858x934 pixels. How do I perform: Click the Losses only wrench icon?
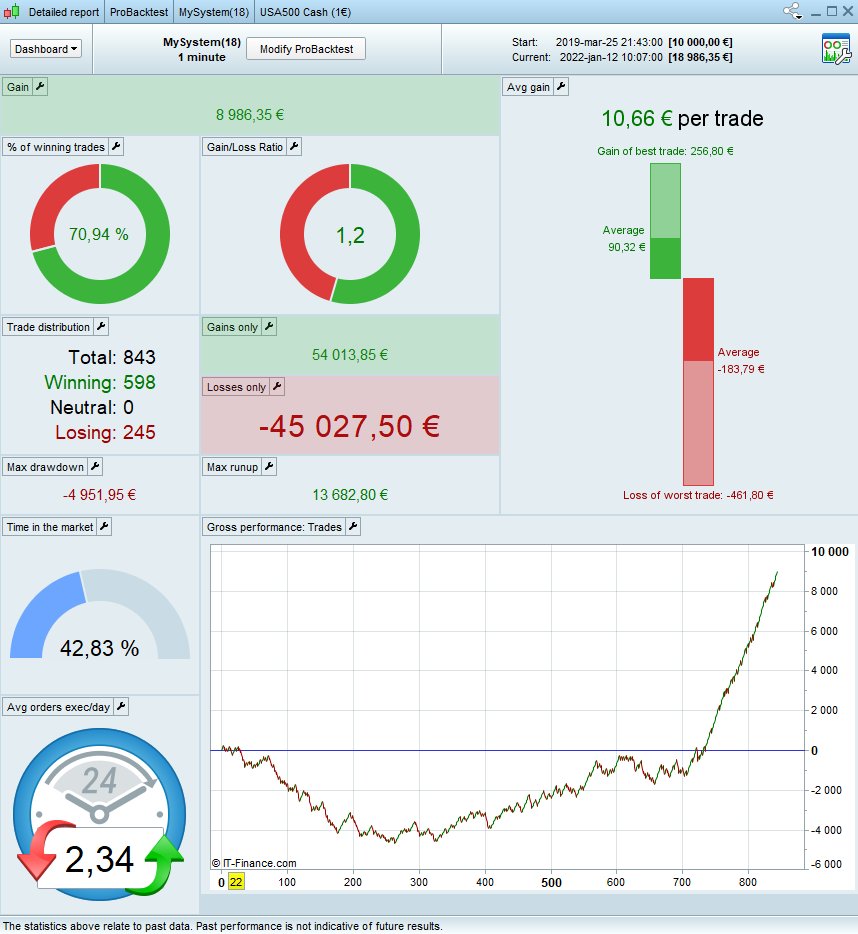(276, 387)
